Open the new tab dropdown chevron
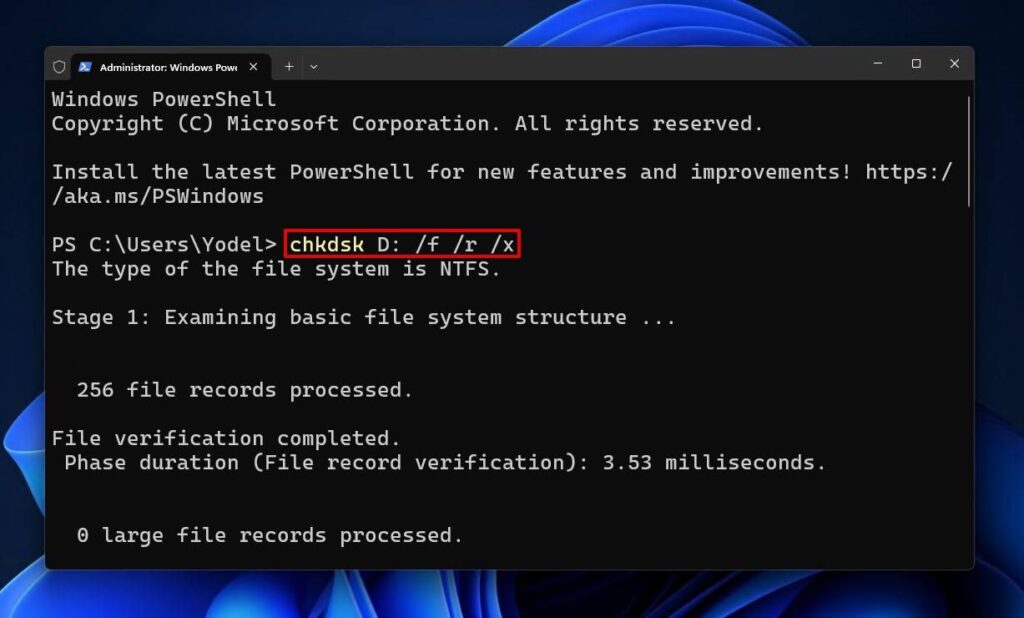Screen dimensions: 1024x618 pos(313,65)
